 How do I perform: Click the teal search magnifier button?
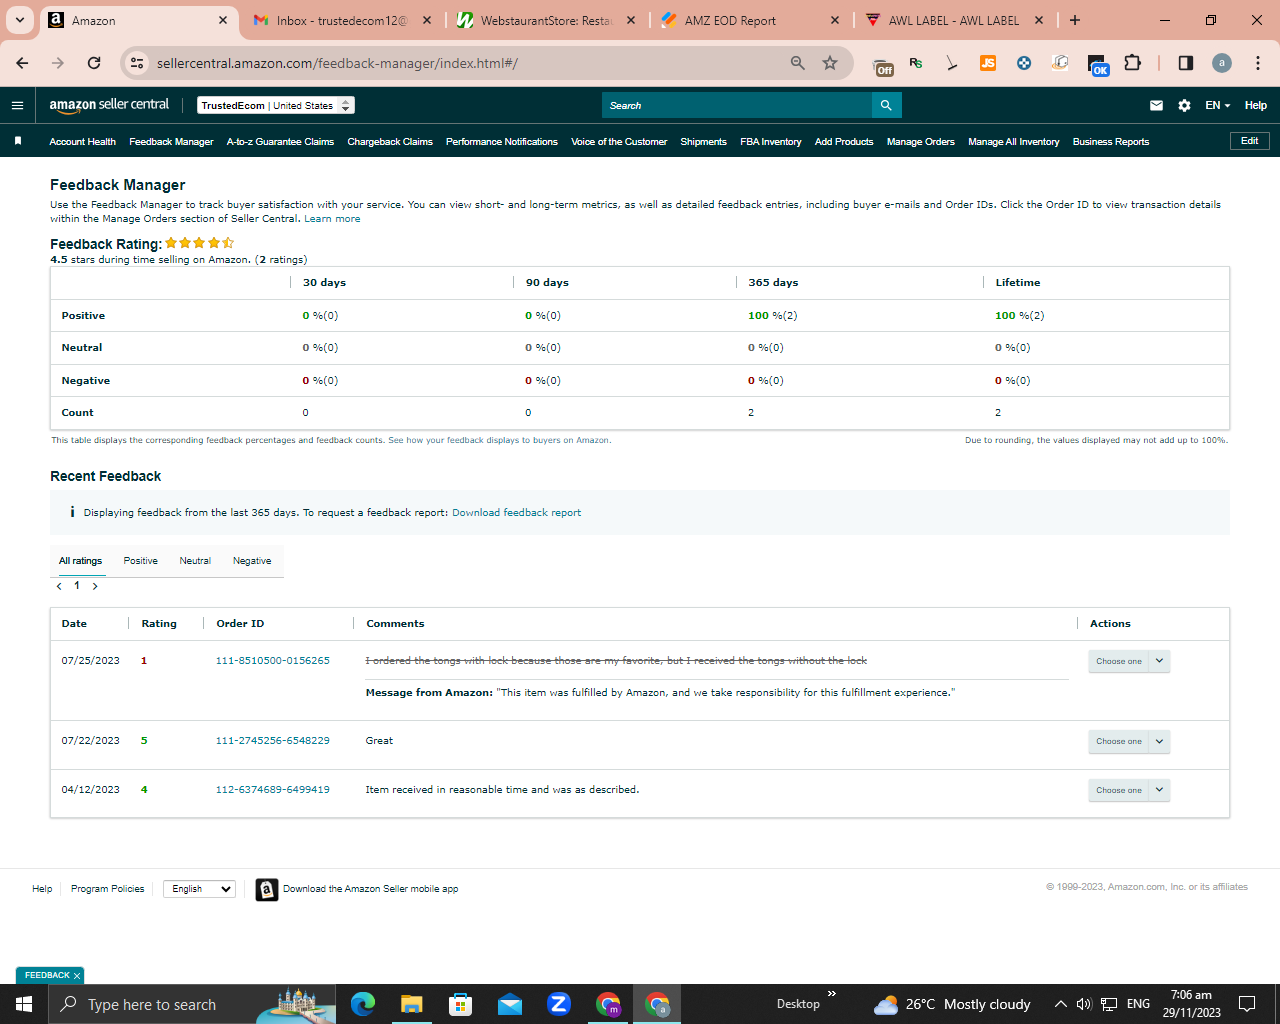click(886, 105)
